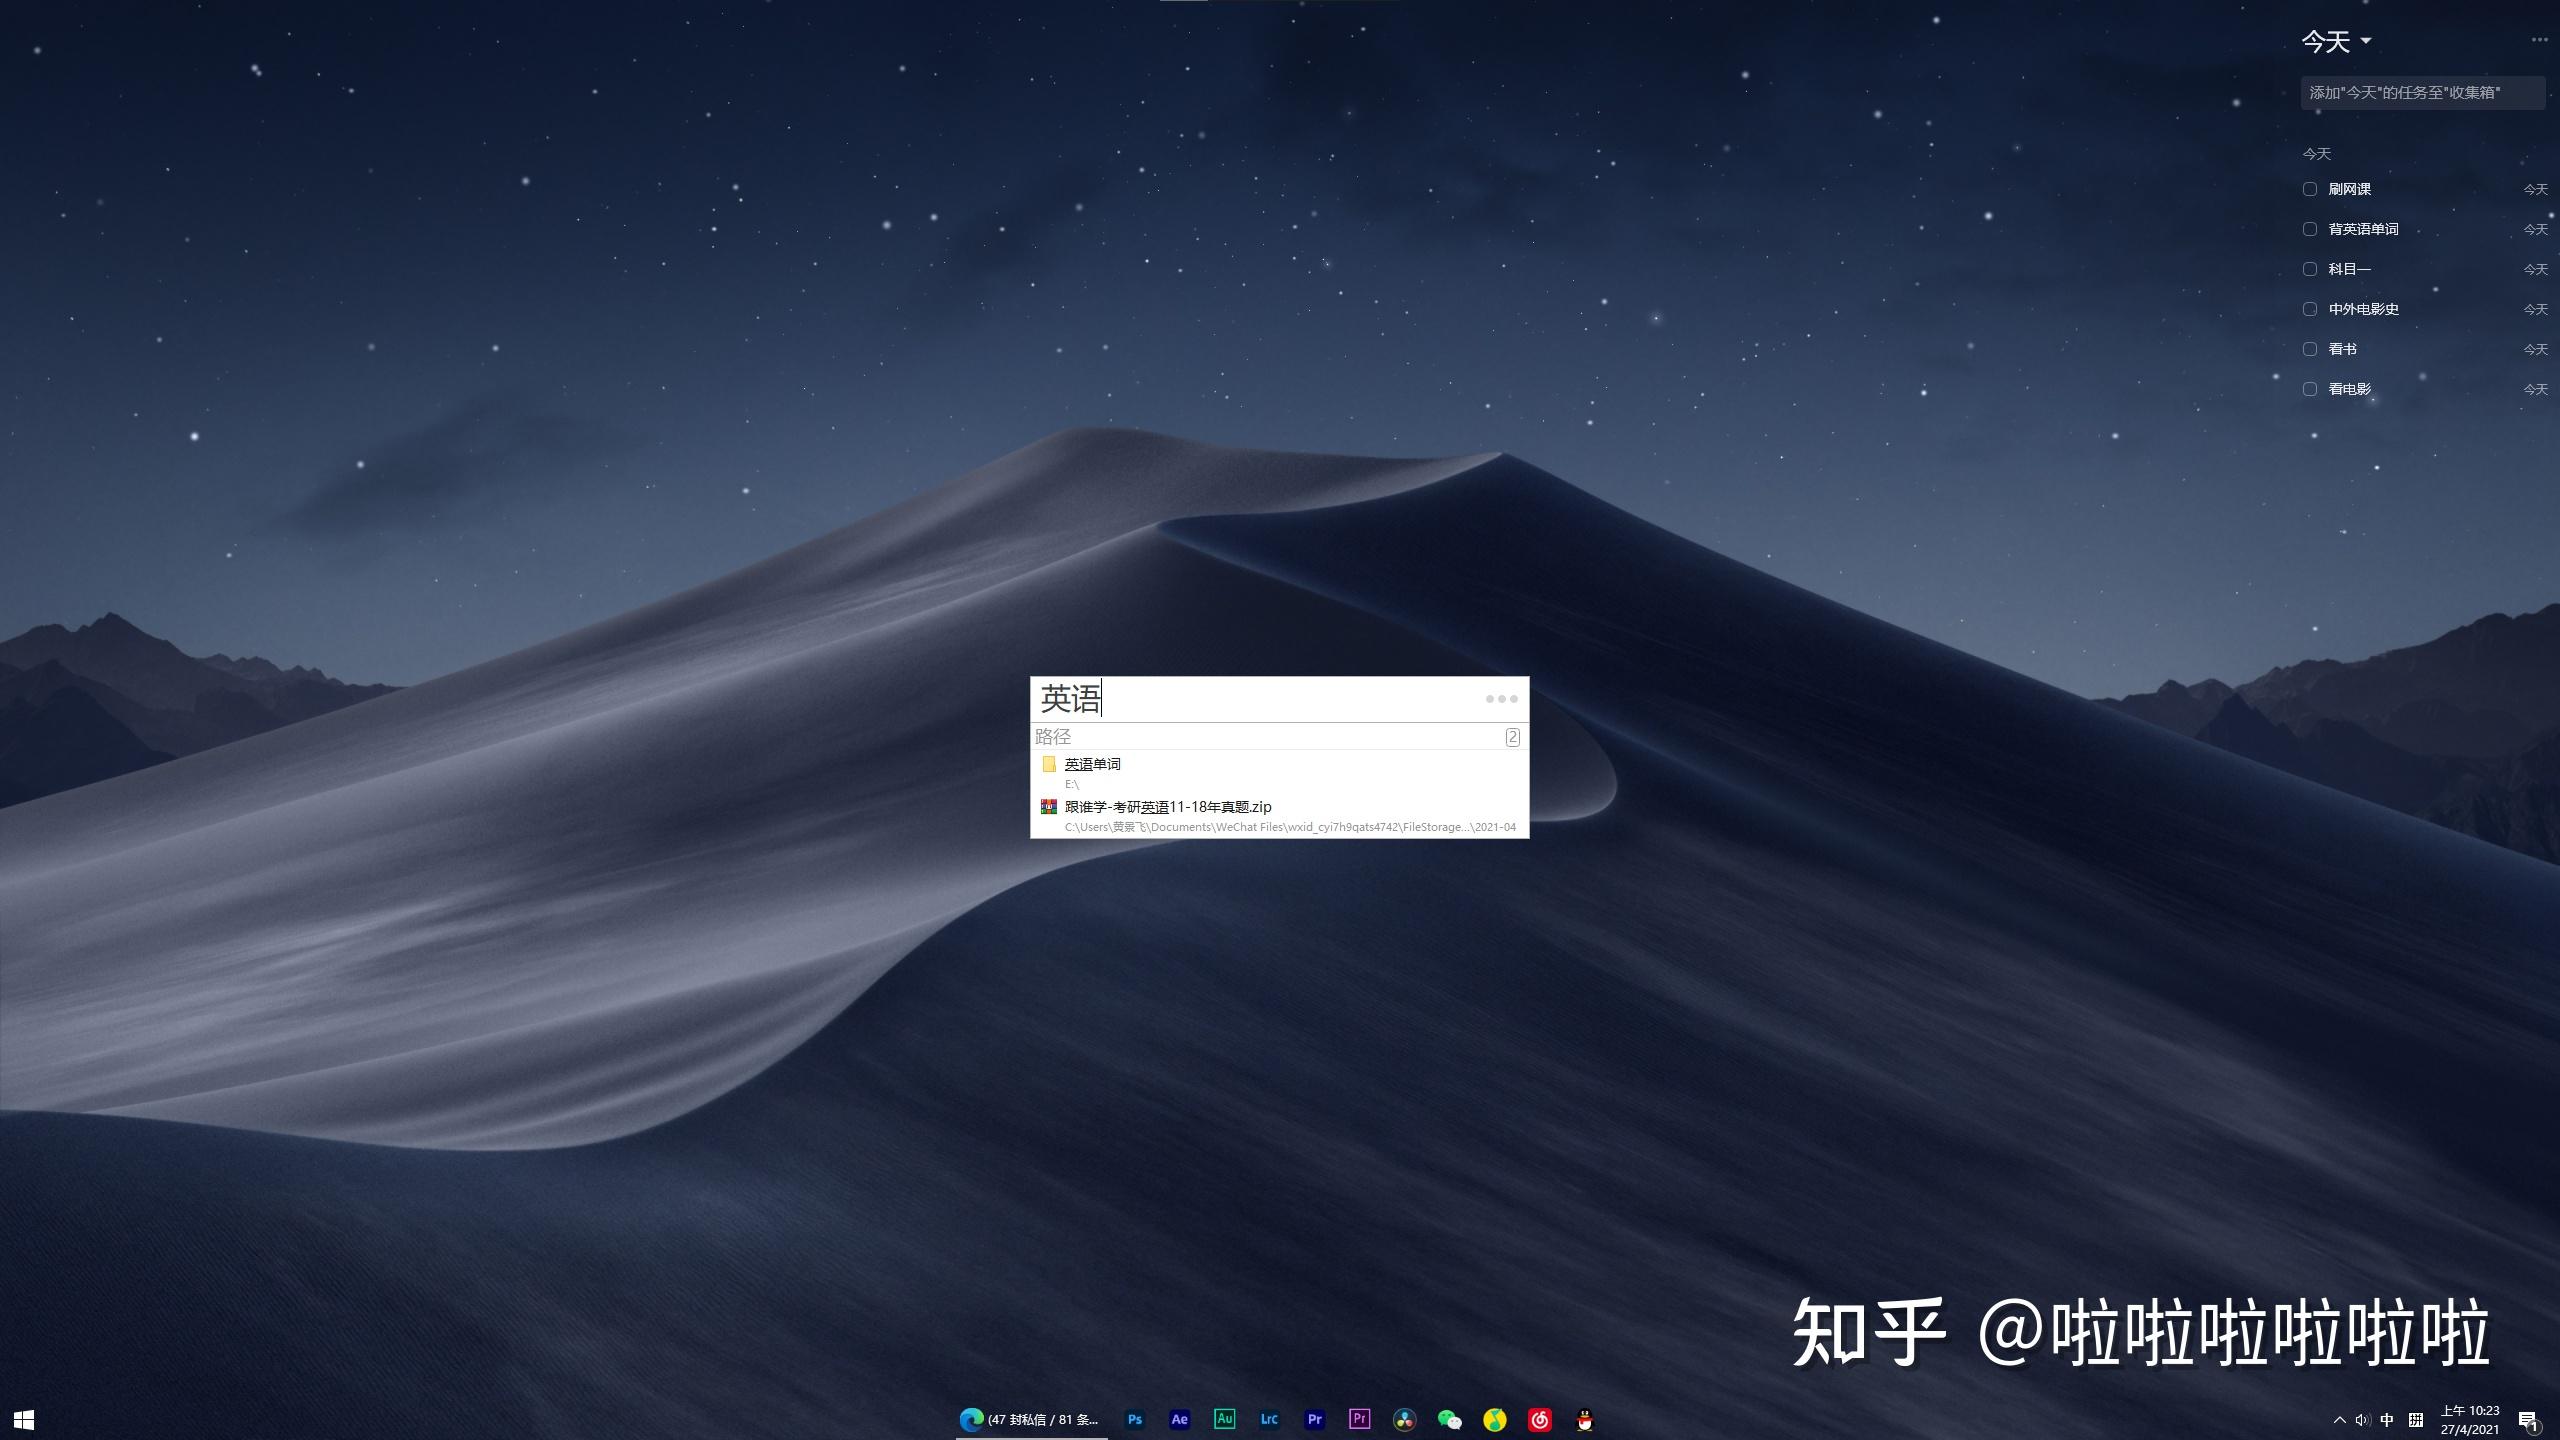The height and width of the screenshot is (1440, 2560).
Task: Click the Lightroom icon in taskbar
Action: [x=1269, y=1419]
